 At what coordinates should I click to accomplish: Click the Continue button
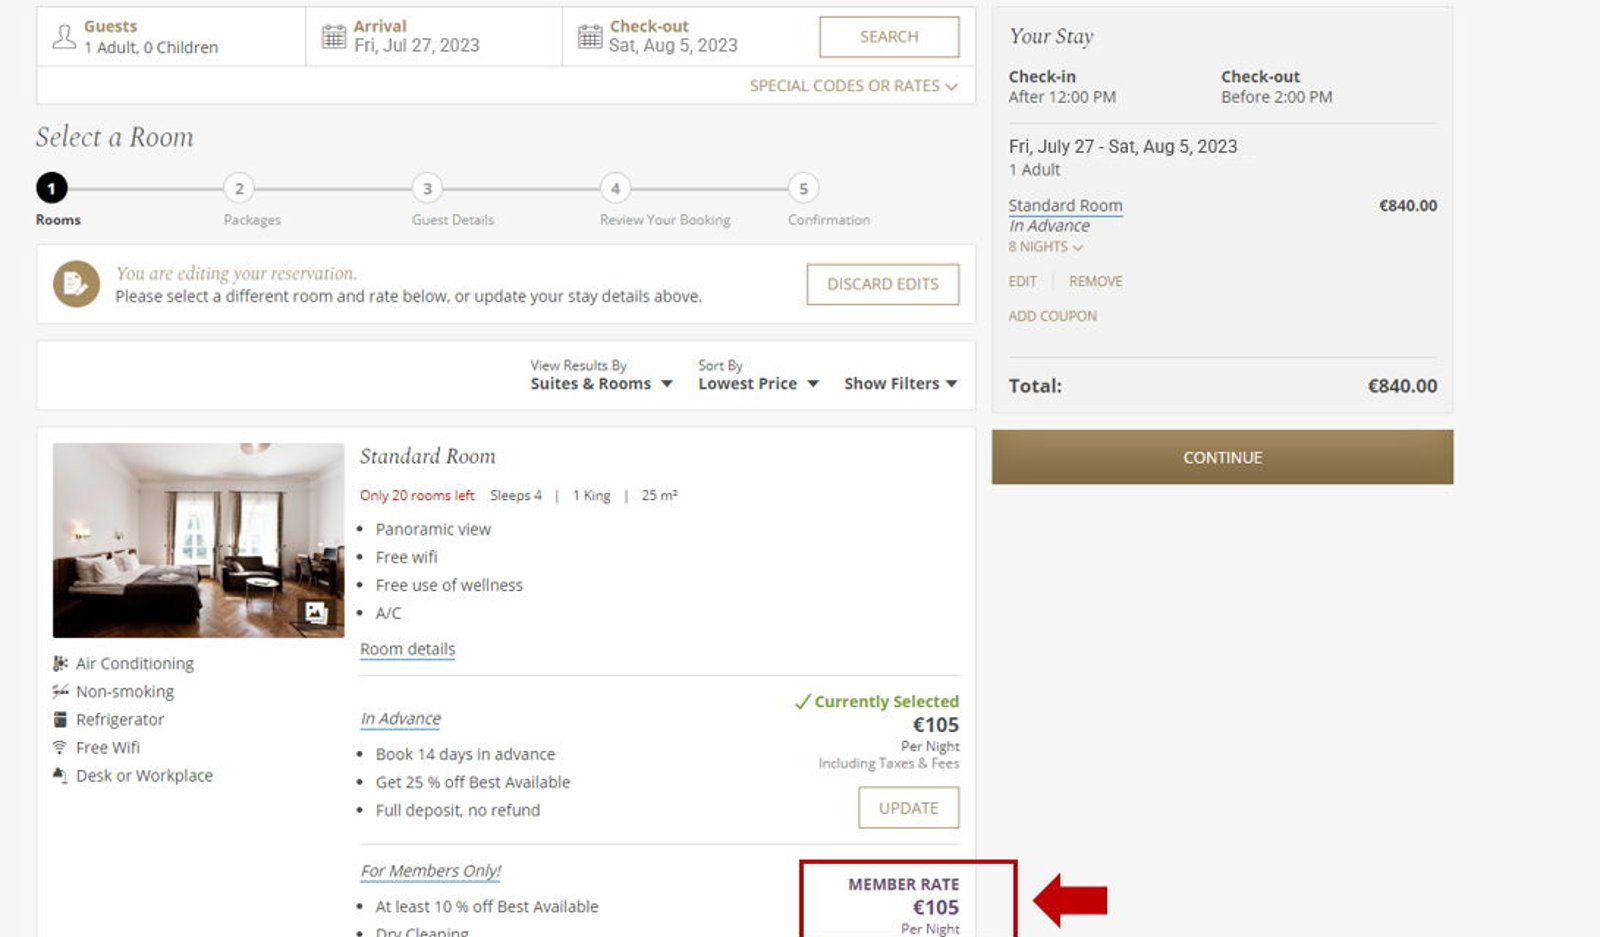[1222, 457]
